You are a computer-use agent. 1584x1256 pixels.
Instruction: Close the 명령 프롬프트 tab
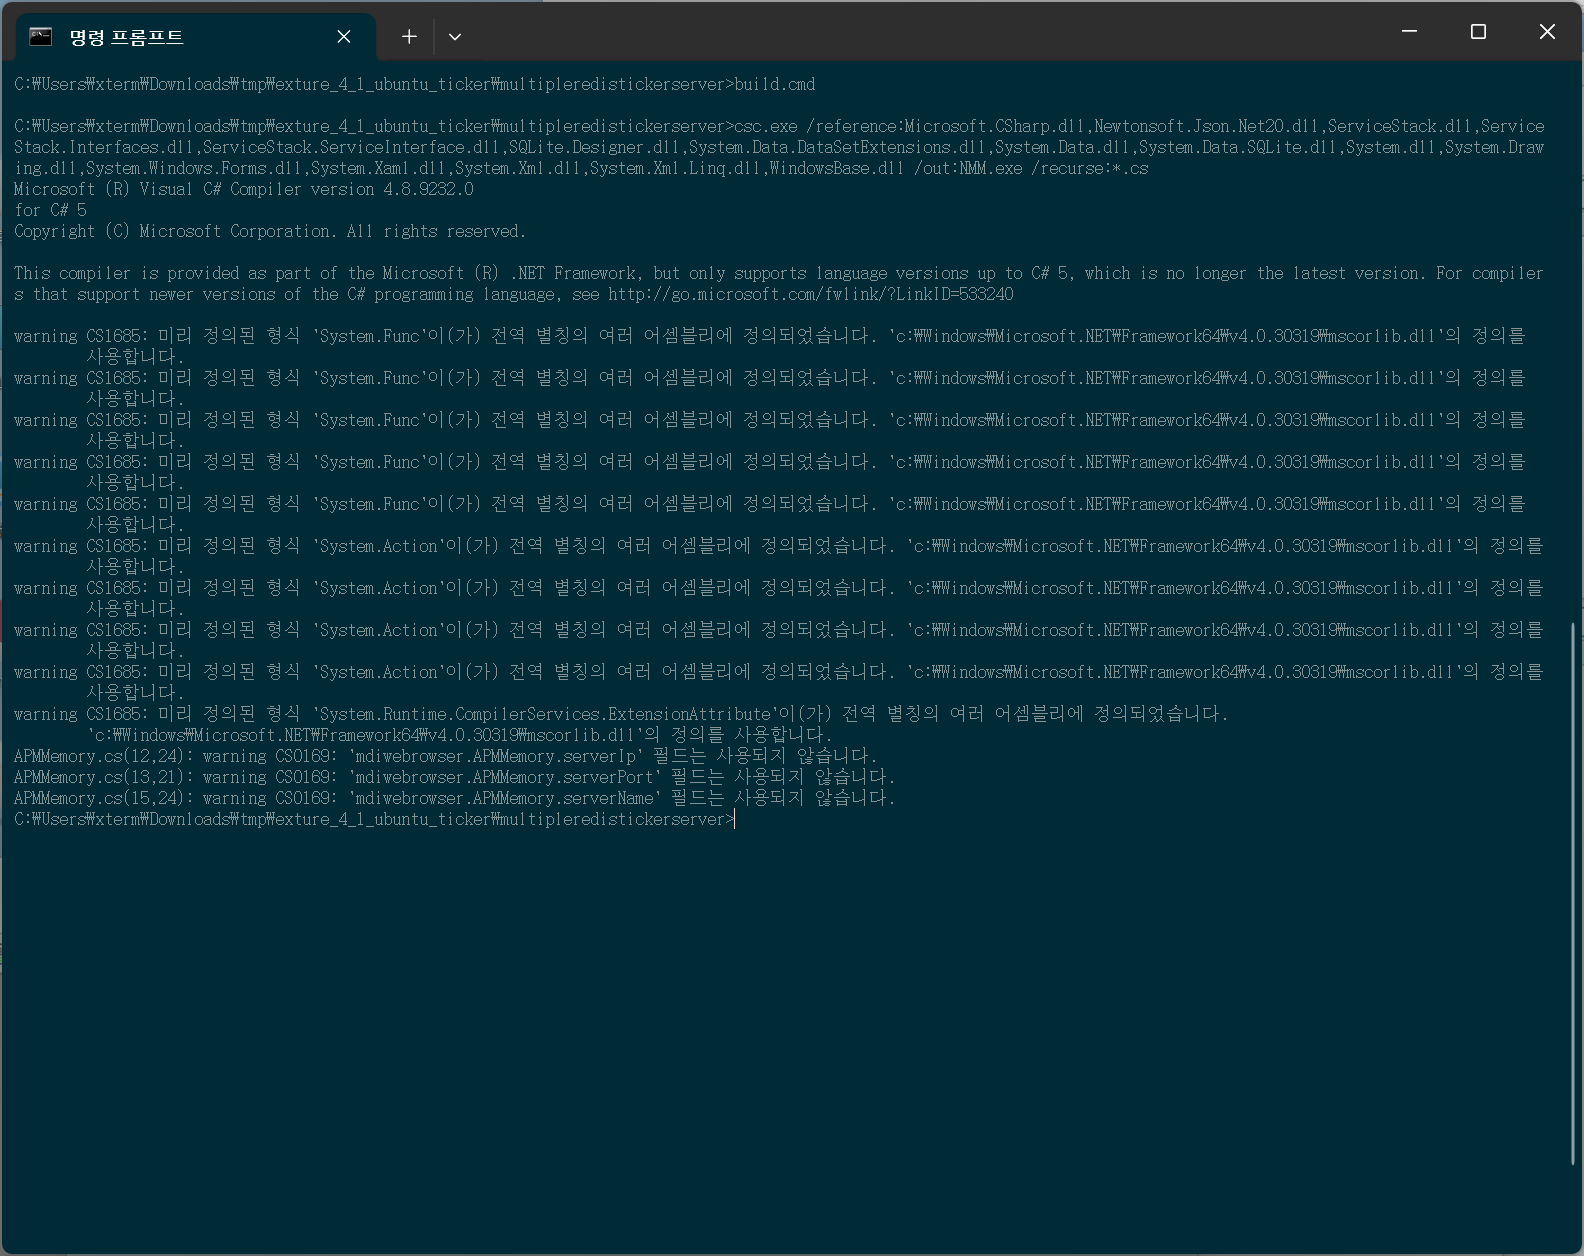(x=344, y=37)
